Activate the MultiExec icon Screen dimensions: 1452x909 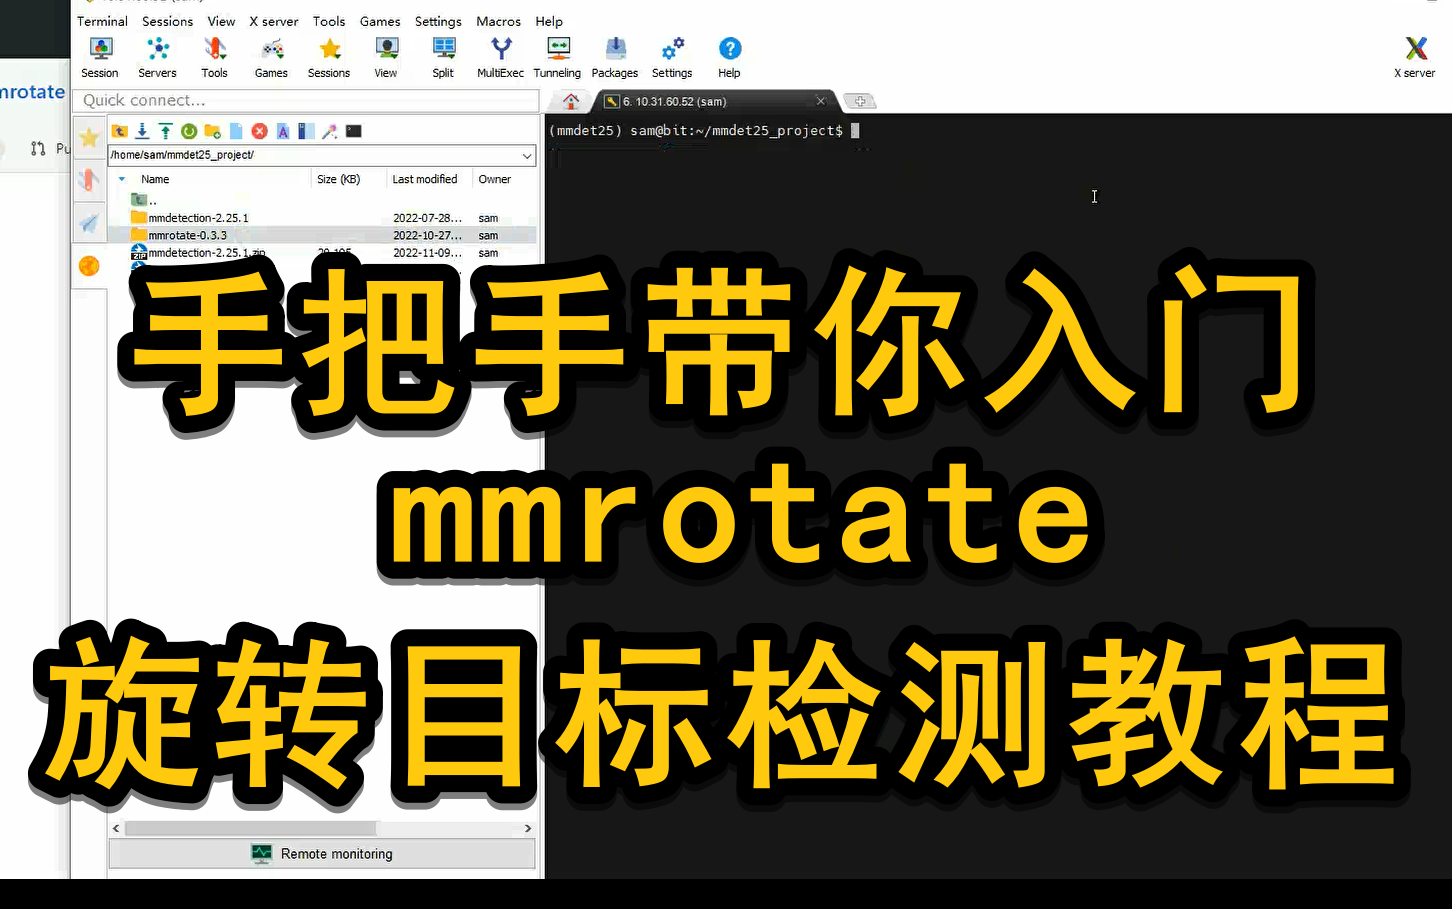(x=500, y=57)
